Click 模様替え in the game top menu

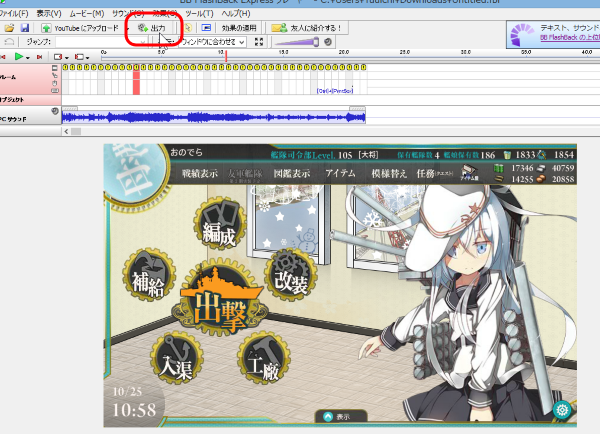click(389, 173)
